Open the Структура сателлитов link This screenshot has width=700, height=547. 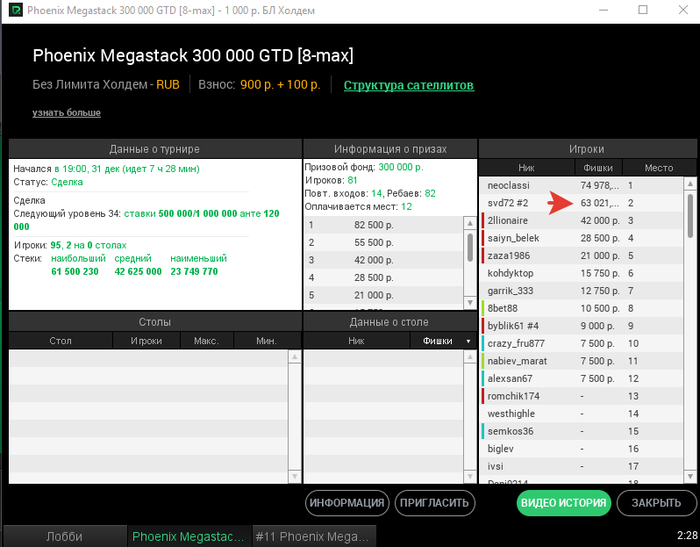tap(408, 85)
